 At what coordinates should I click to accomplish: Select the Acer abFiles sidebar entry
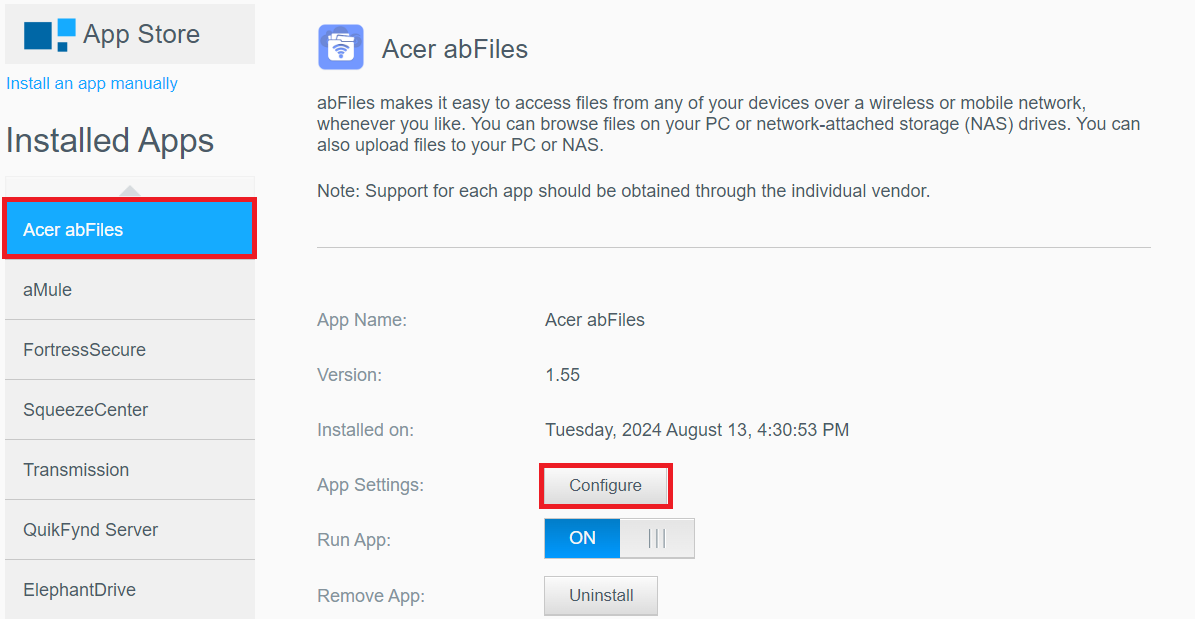click(128, 229)
